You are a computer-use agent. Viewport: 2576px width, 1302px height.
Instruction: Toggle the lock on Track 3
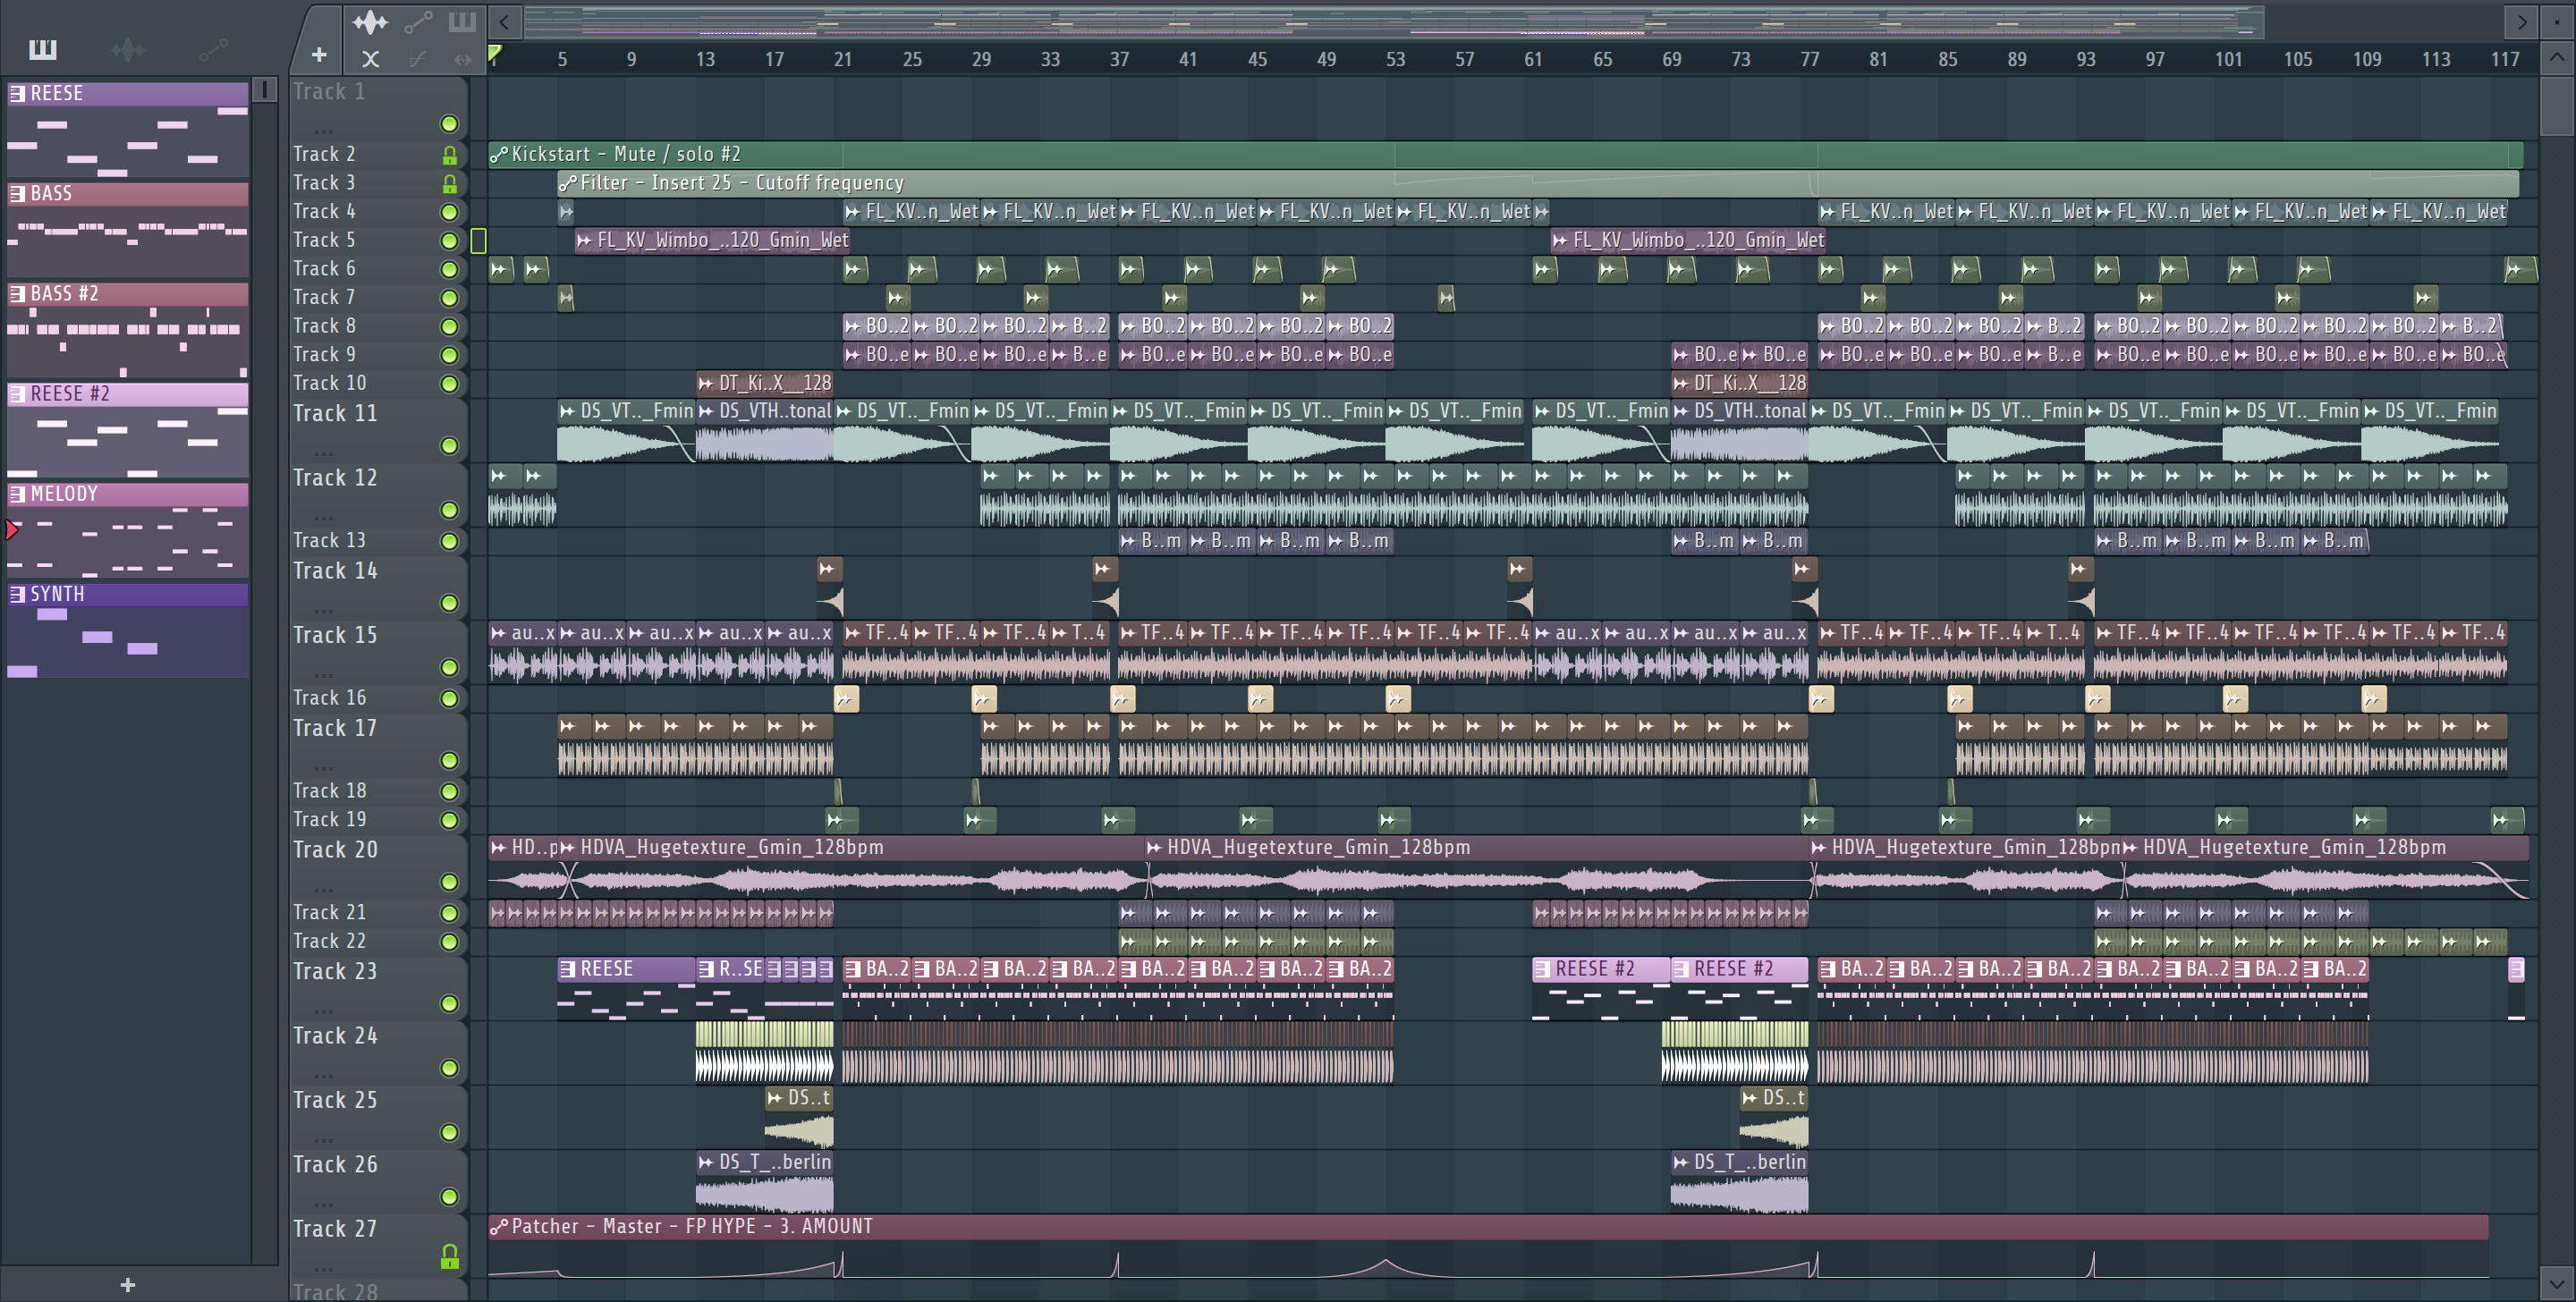tap(450, 184)
